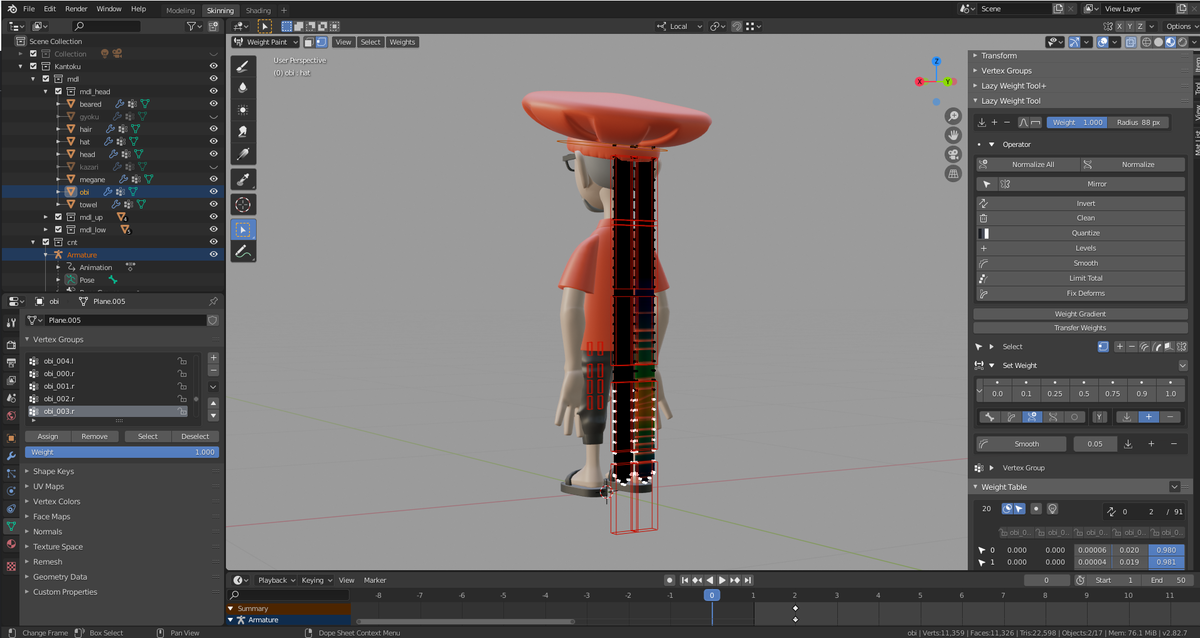
Task: Select the 3D Cursor tool
Action: 243,204
